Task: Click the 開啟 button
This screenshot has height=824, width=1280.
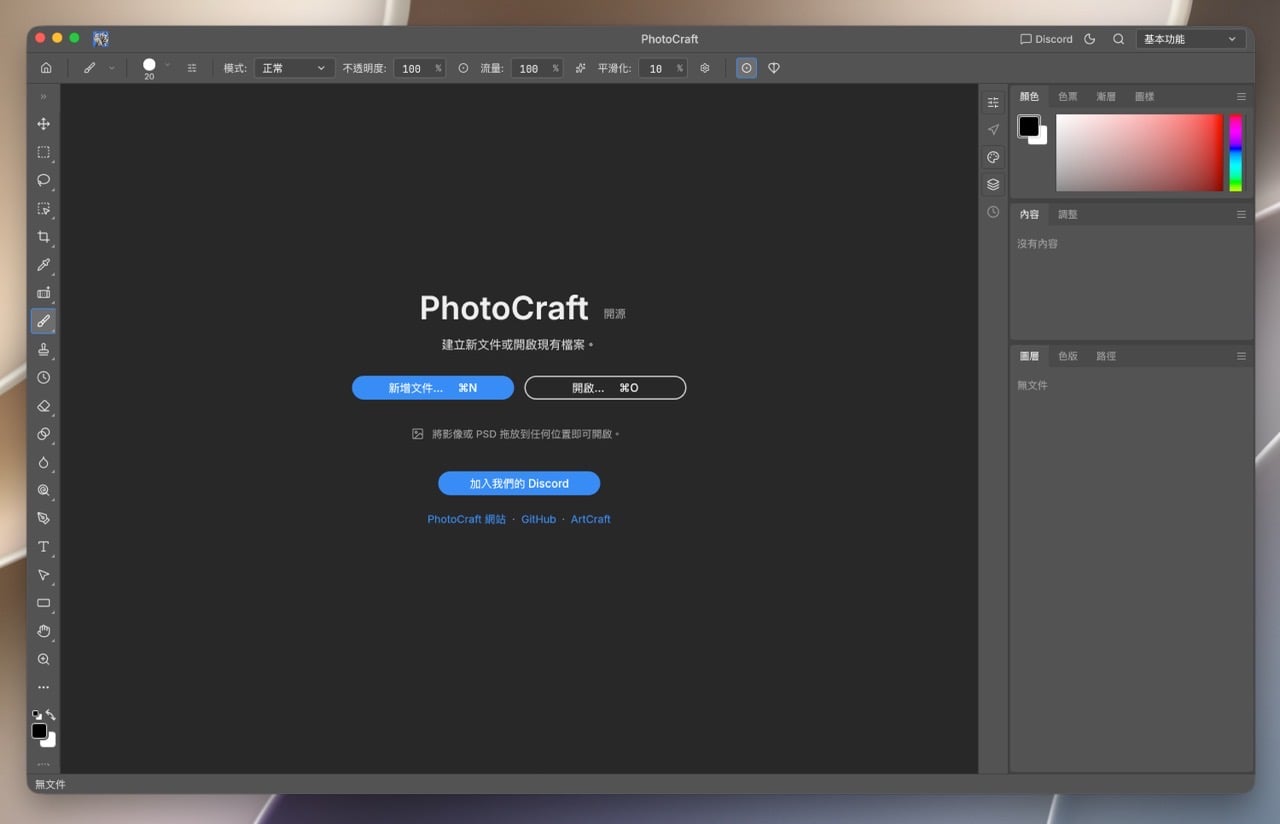Action: point(605,388)
